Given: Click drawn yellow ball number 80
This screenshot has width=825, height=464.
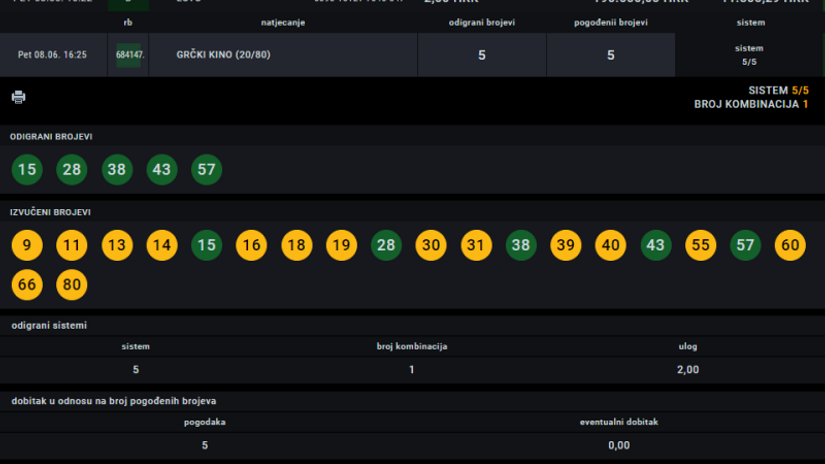Looking at the screenshot, I should (72, 285).
